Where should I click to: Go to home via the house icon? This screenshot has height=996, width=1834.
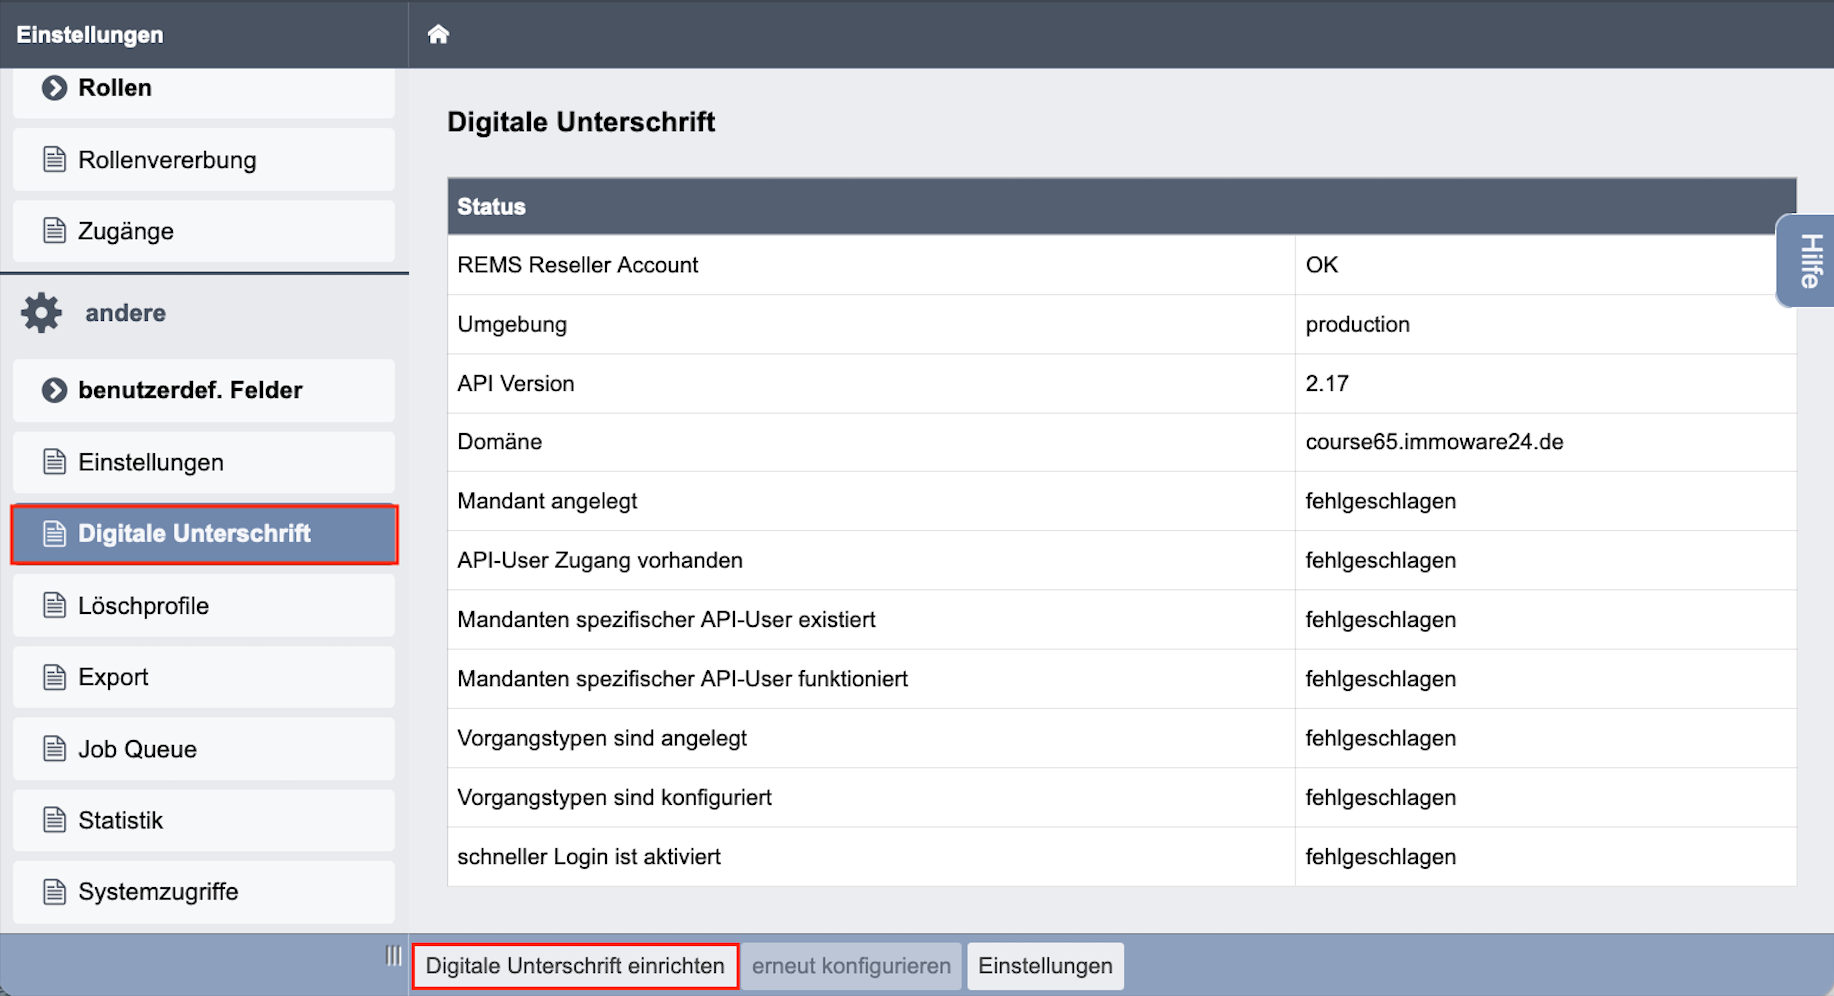tap(438, 34)
